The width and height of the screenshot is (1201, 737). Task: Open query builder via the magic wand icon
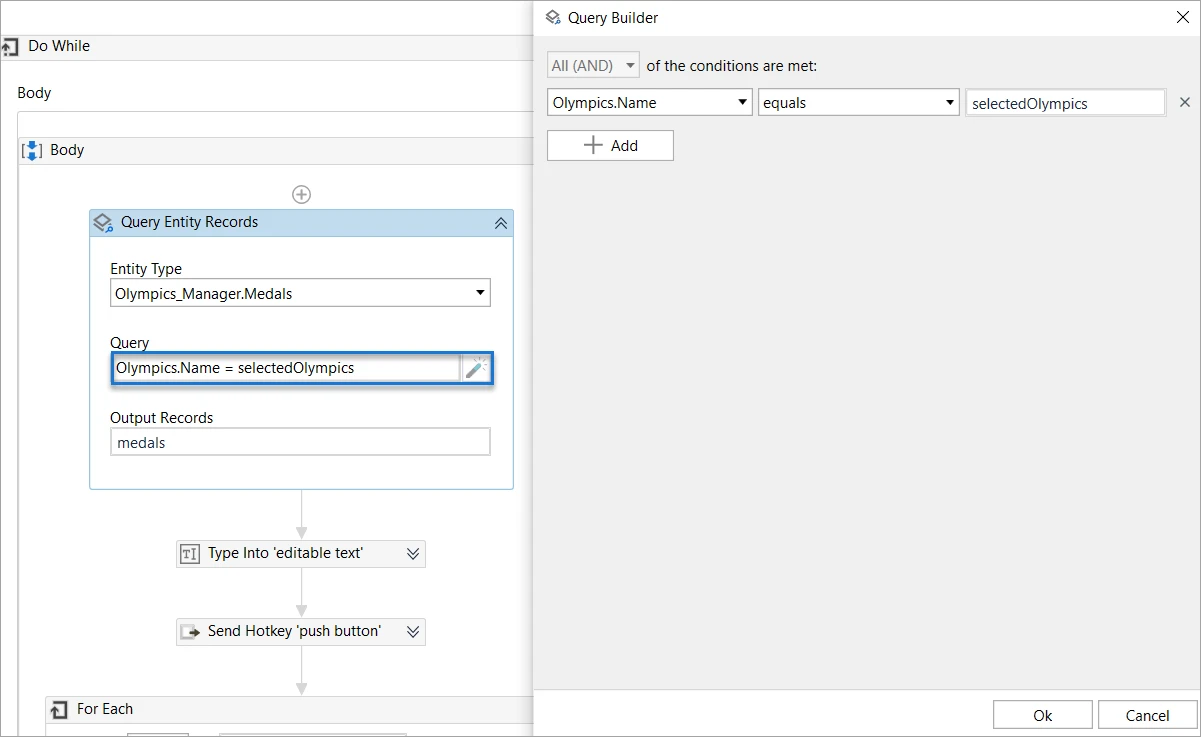pyautogui.click(x=476, y=368)
